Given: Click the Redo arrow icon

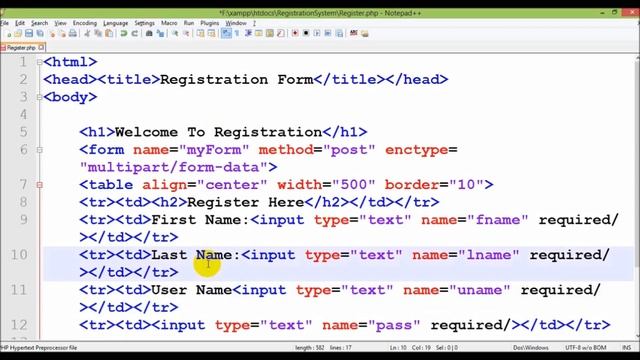Looking at the screenshot, I should (135, 33).
